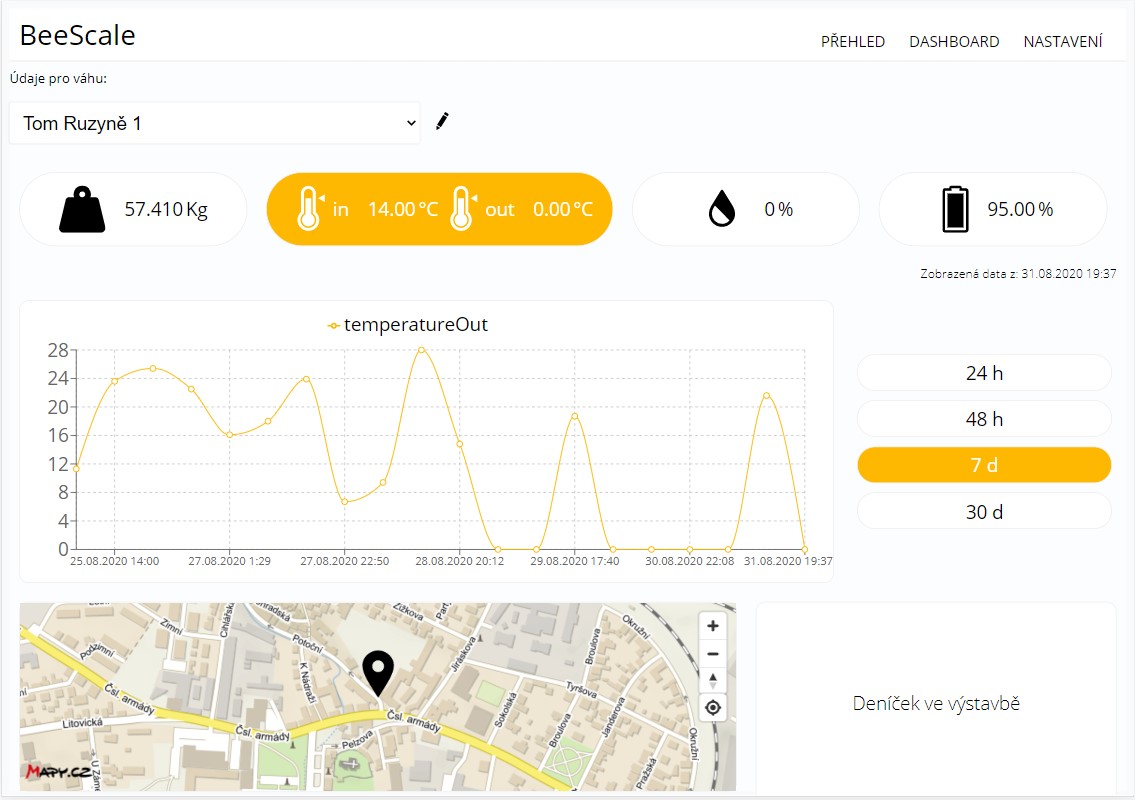The image size is (1135, 800).
Task: Click the map compass reset-north control
Action: (x=713, y=680)
